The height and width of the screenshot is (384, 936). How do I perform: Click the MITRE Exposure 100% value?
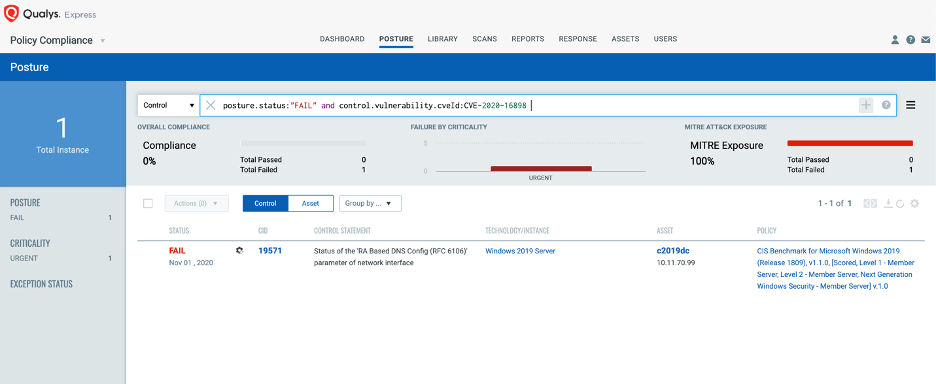702,161
